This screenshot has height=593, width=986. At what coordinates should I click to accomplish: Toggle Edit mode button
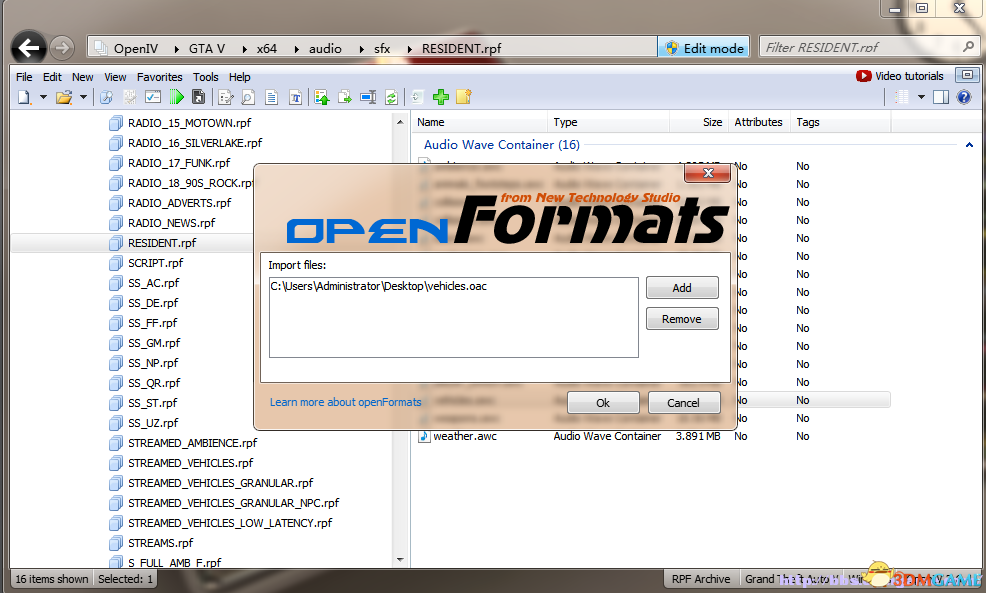pos(704,48)
